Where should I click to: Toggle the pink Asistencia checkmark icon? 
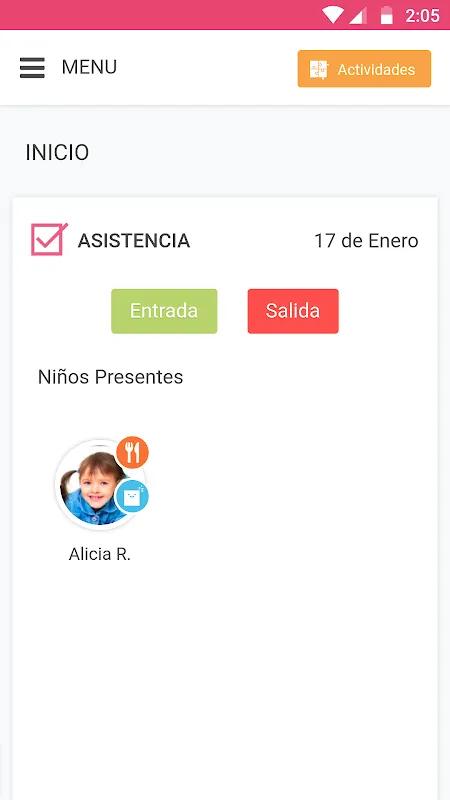pos(49,239)
